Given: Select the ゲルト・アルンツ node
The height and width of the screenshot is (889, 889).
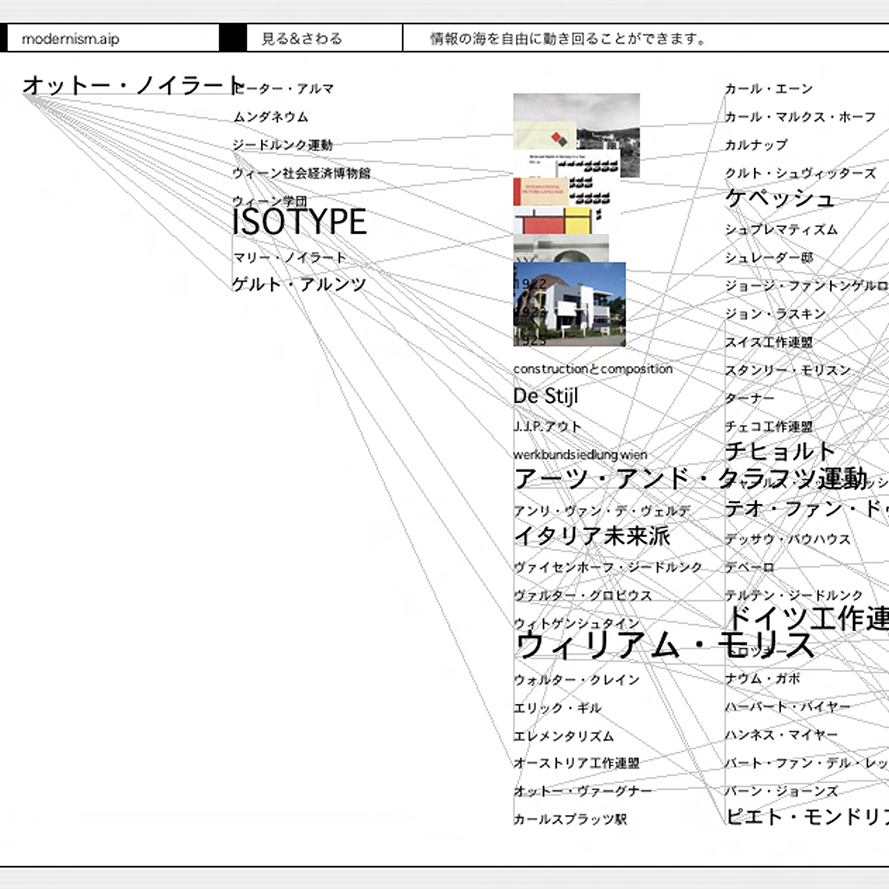Looking at the screenshot, I should pyautogui.click(x=299, y=285).
